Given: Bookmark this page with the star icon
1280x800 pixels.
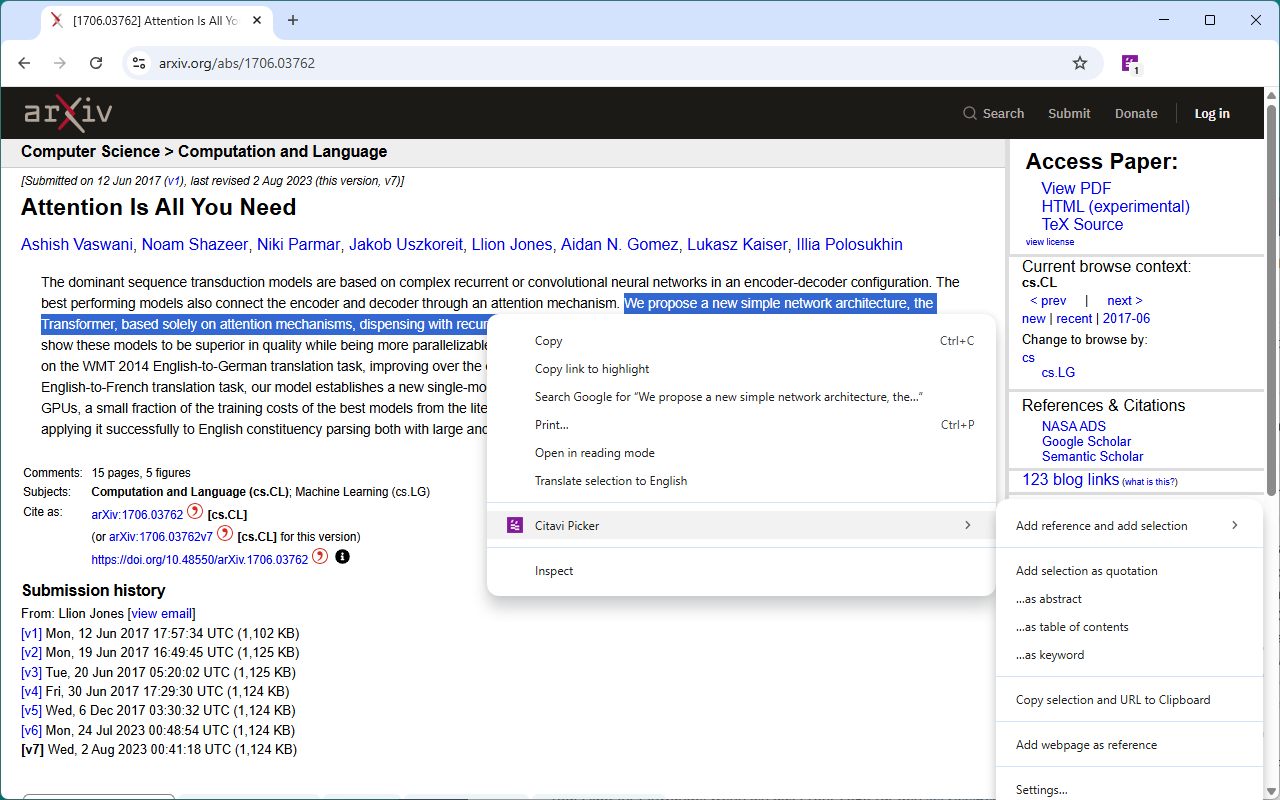Looking at the screenshot, I should pyautogui.click(x=1080, y=63).
